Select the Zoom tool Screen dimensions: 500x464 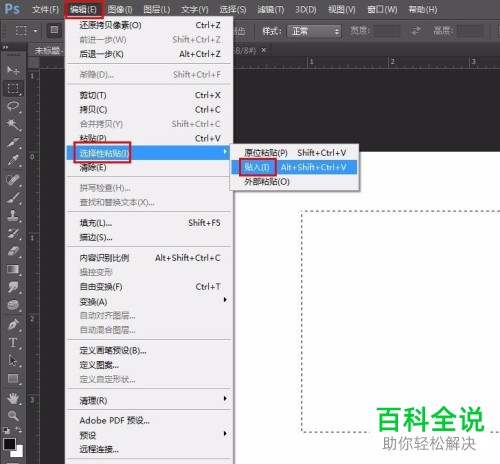point(13,415)
